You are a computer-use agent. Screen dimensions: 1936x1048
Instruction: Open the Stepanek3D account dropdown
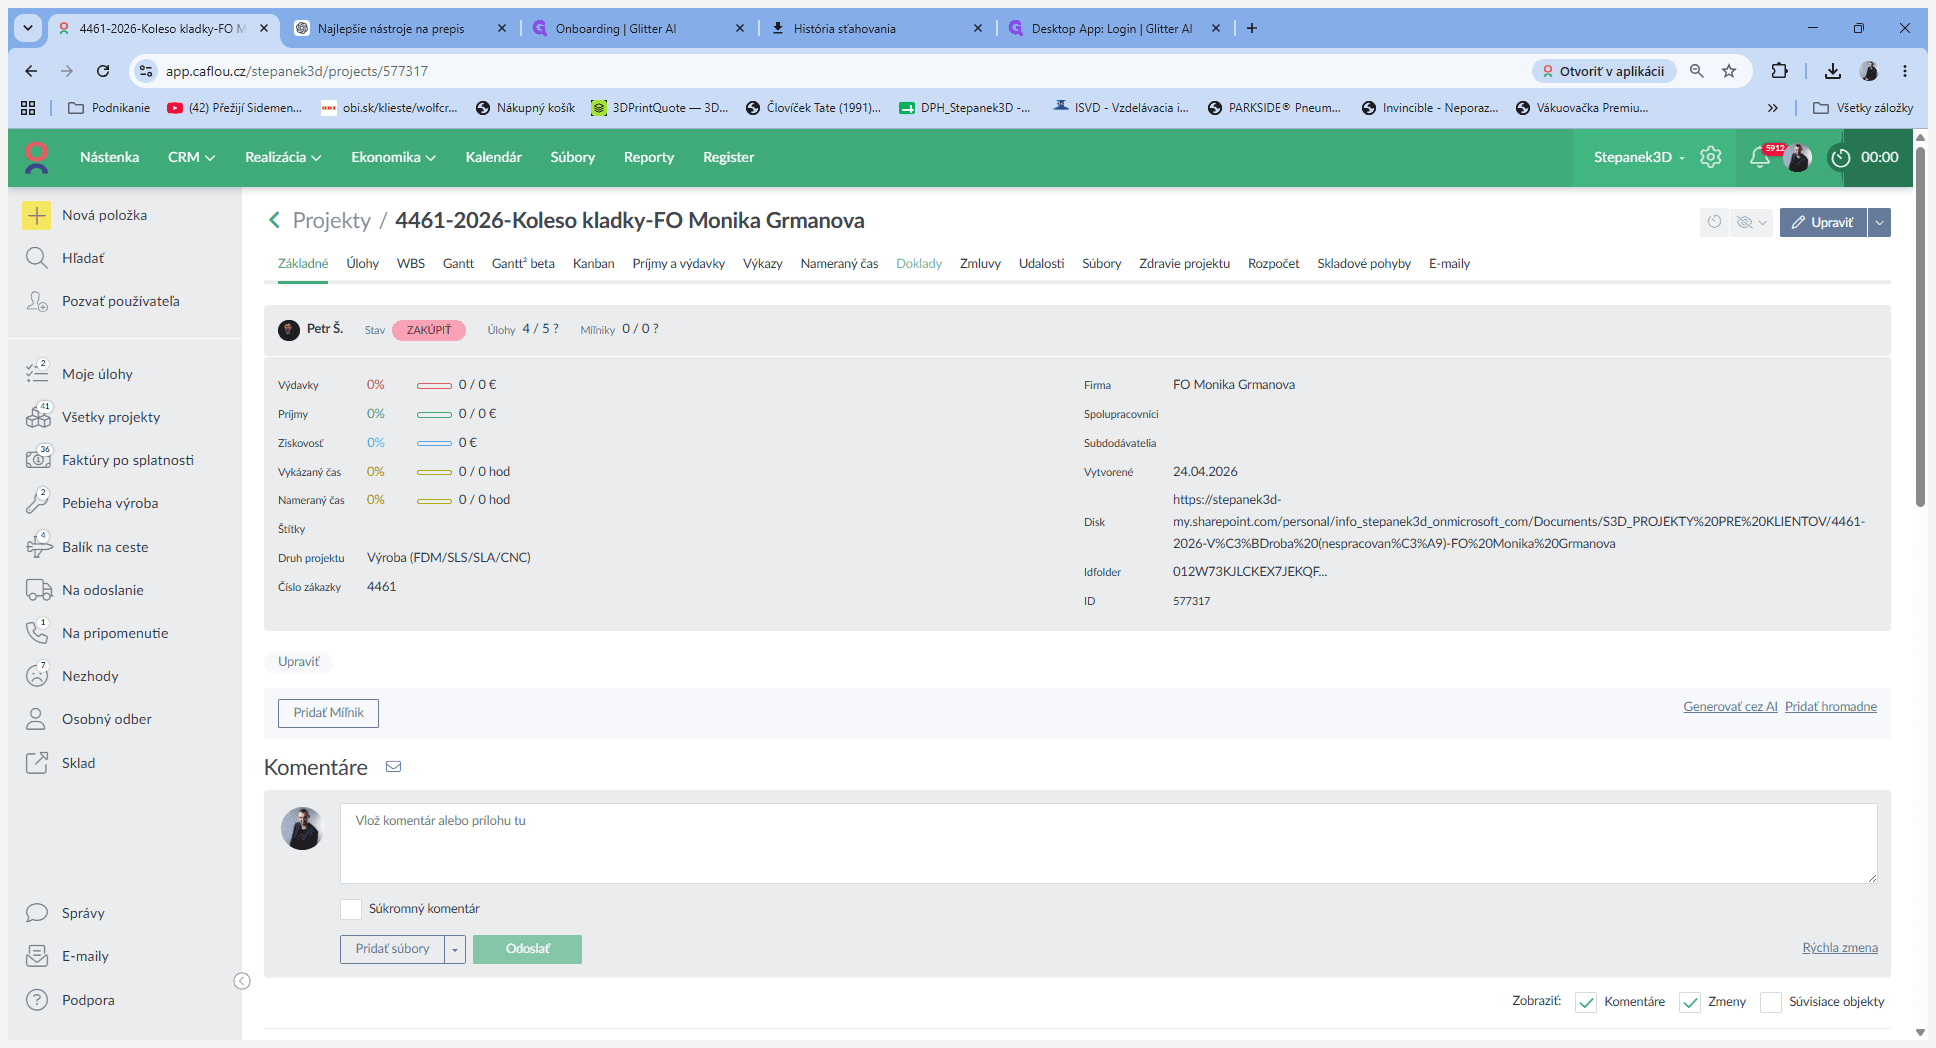coord(1639,157)
